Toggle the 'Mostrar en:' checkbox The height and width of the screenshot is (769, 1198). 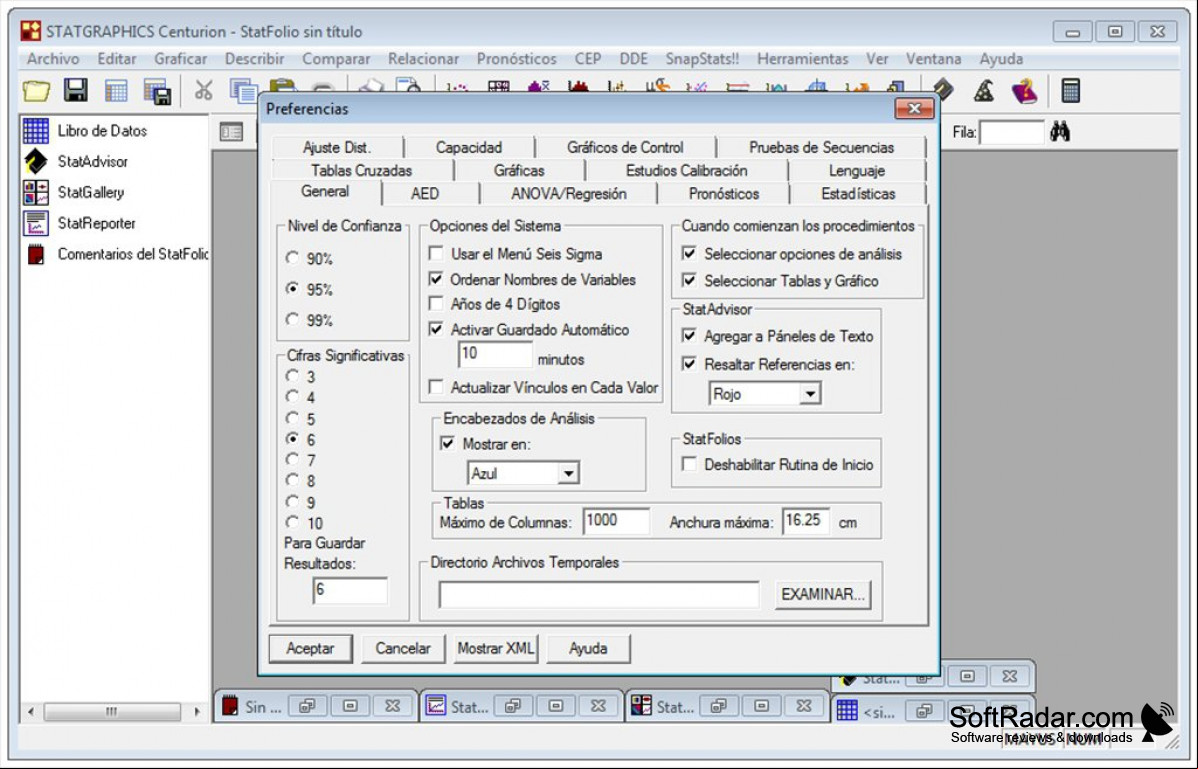pyautogui.click(x=448, y=444)
